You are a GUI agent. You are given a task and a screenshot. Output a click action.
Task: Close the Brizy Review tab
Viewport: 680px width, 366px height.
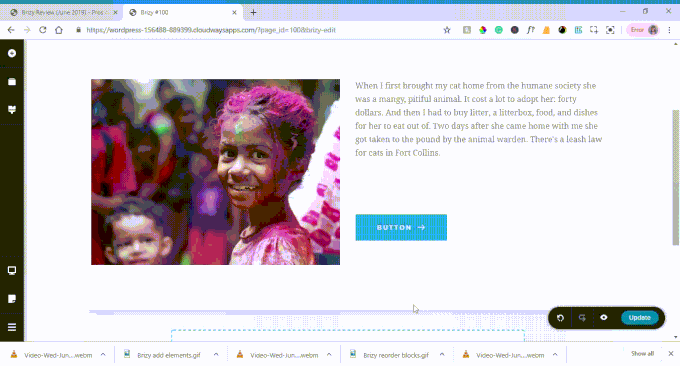115,13
